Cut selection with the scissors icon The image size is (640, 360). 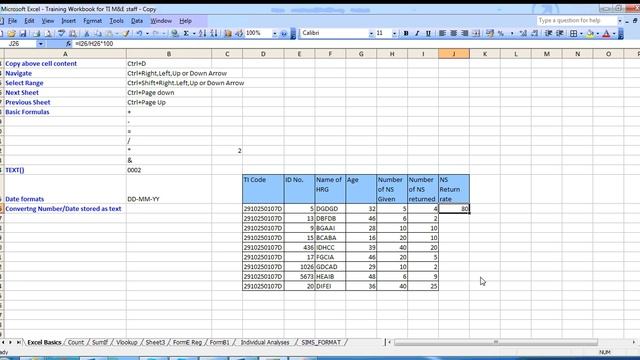point(87,33)
